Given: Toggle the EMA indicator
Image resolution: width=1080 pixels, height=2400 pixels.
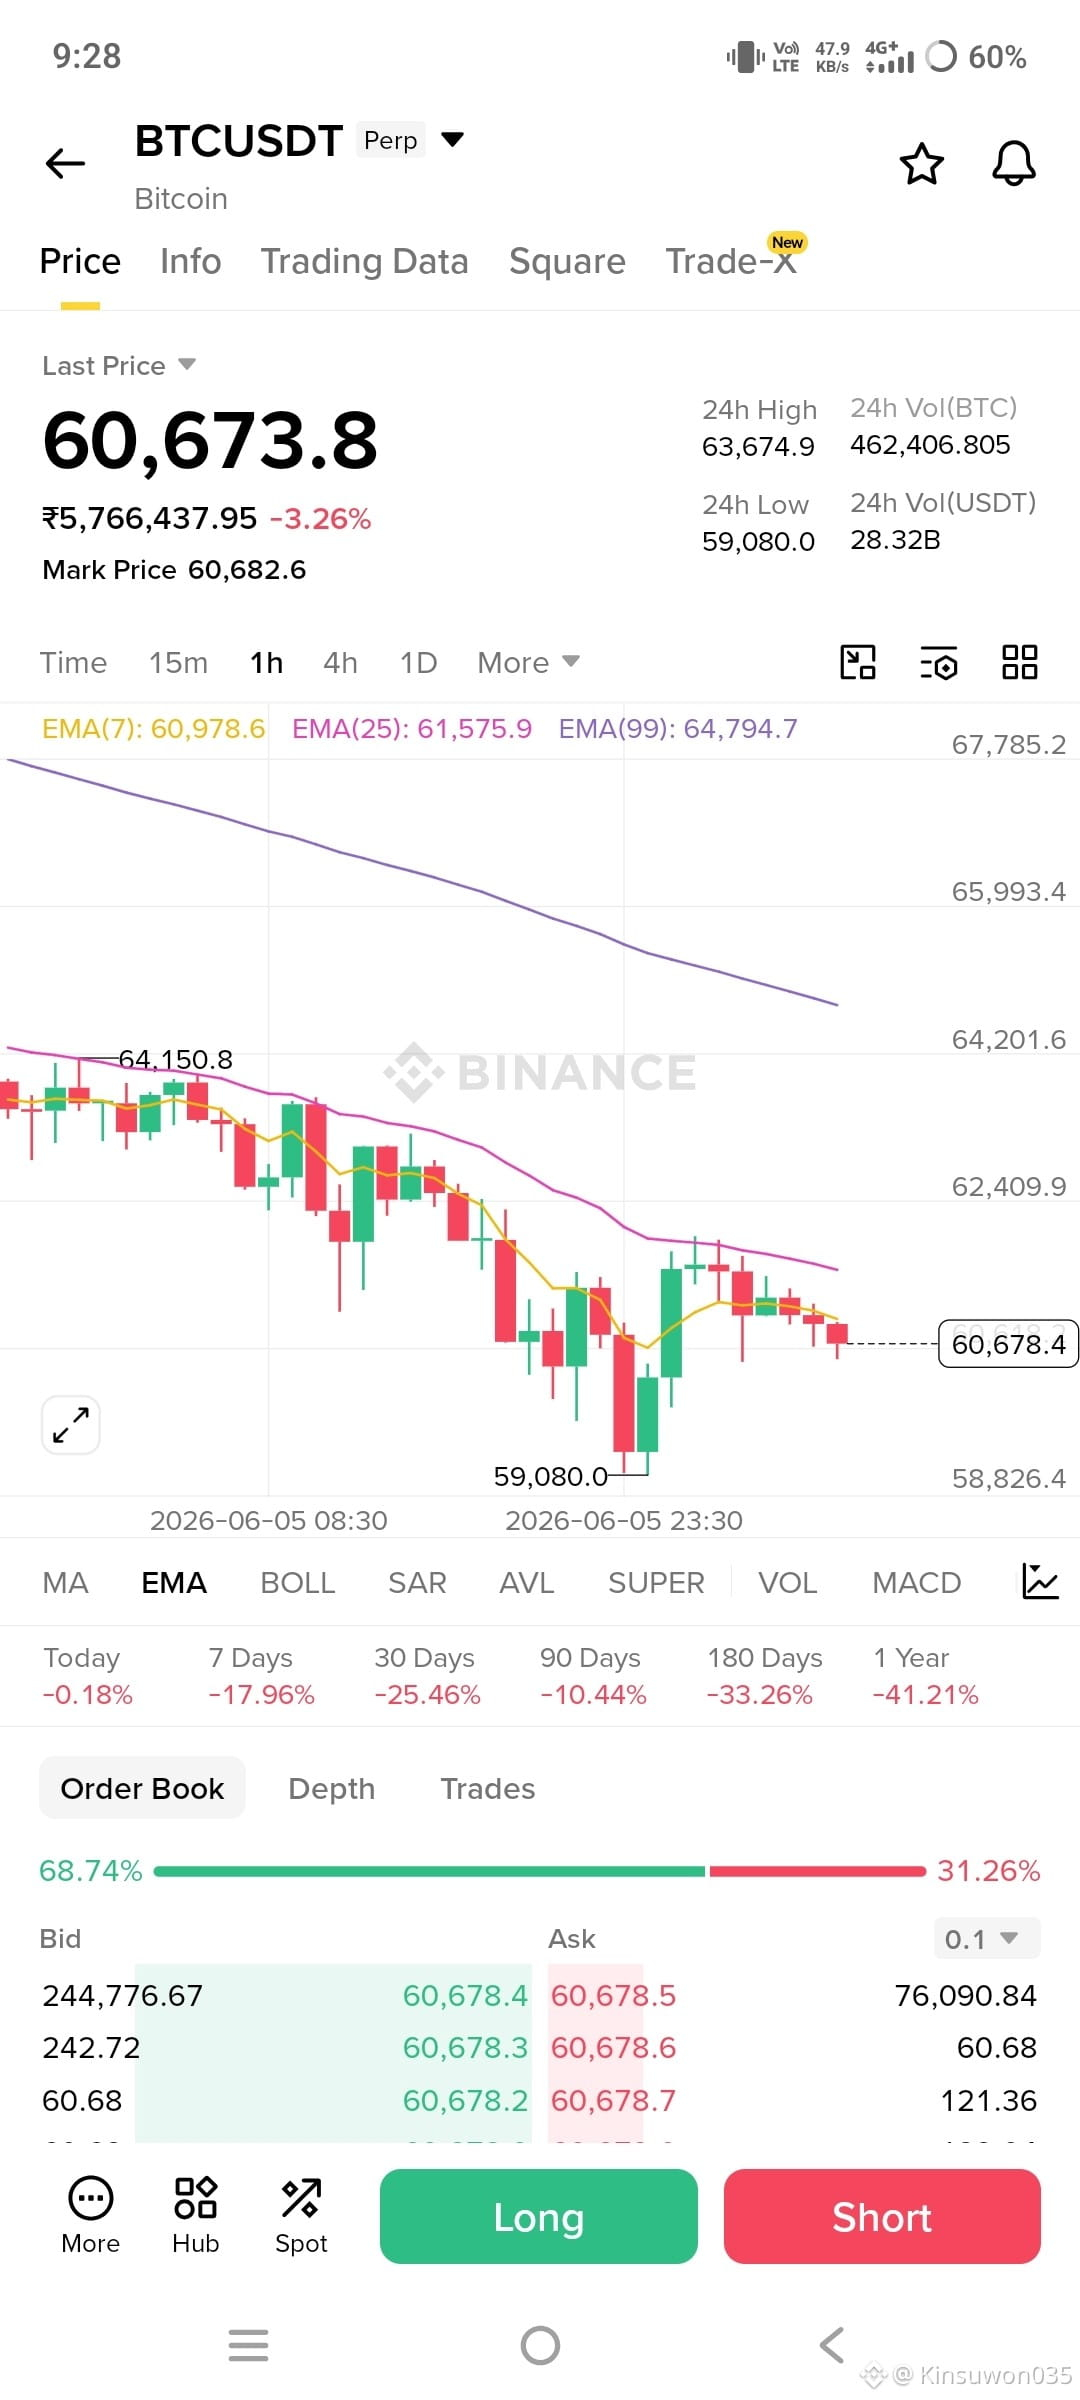Looking at the screenshot, I should [x=174, y=1582].
